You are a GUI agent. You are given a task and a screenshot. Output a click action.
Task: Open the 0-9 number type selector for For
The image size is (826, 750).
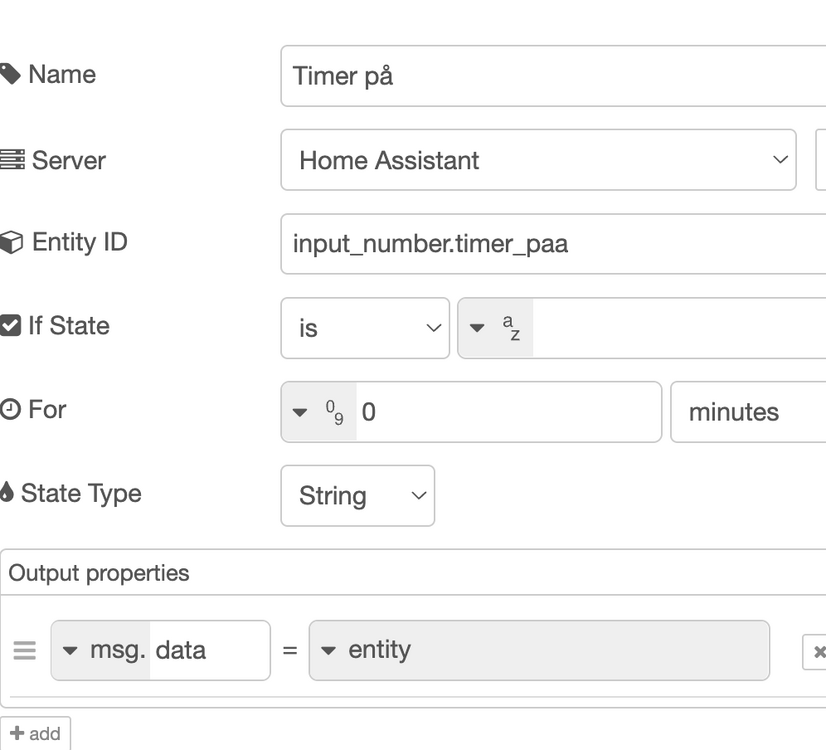(319, 412)
